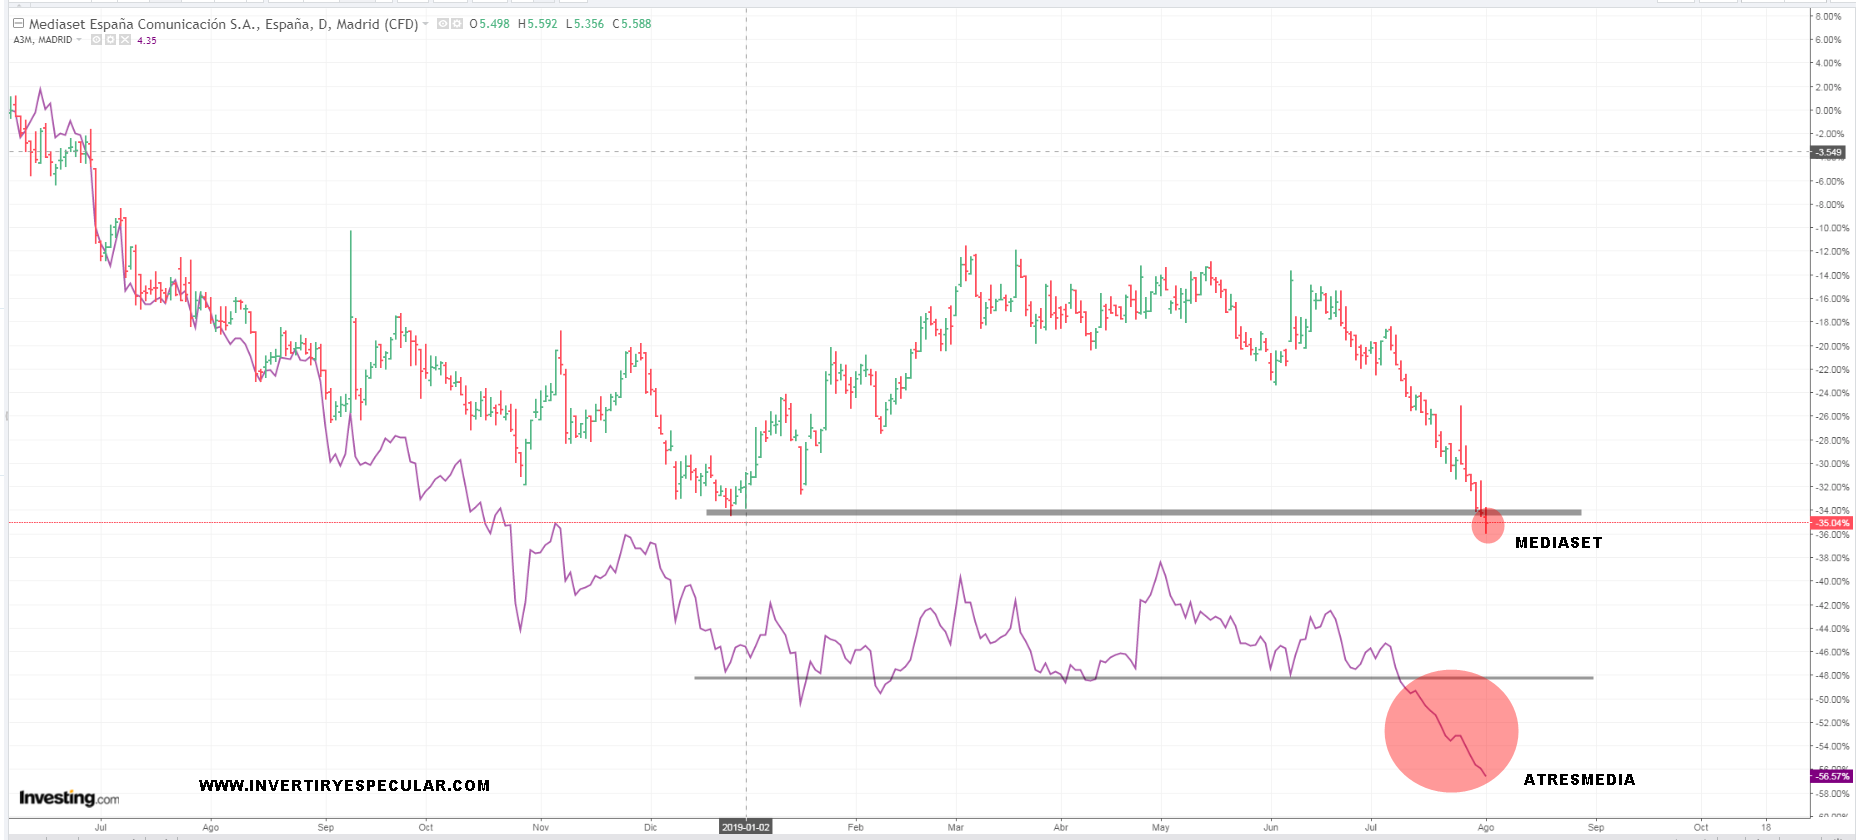Click the -56.57% purple price label
Viewport: 1856px width, 840px height.
point(1832,776)
